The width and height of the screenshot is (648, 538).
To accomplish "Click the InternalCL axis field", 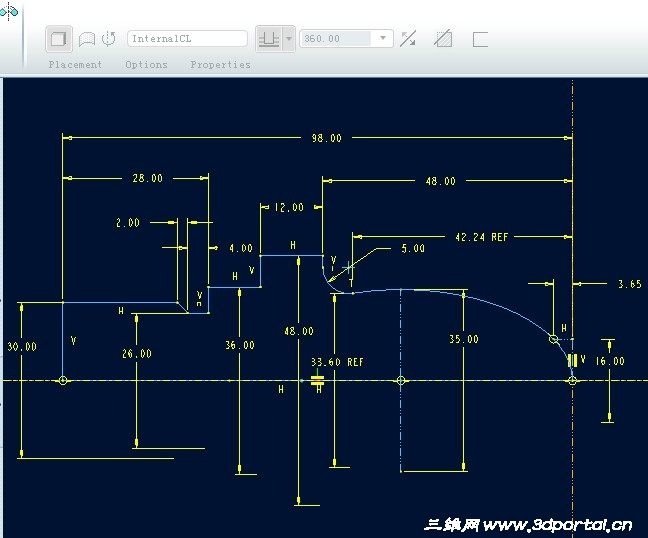I will (188, 39).
